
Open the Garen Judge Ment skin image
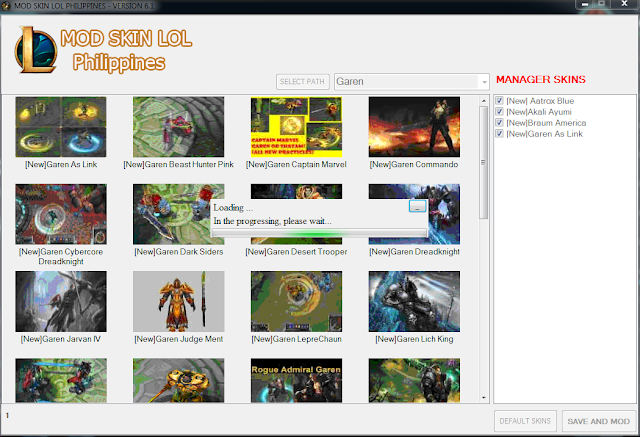178,302
